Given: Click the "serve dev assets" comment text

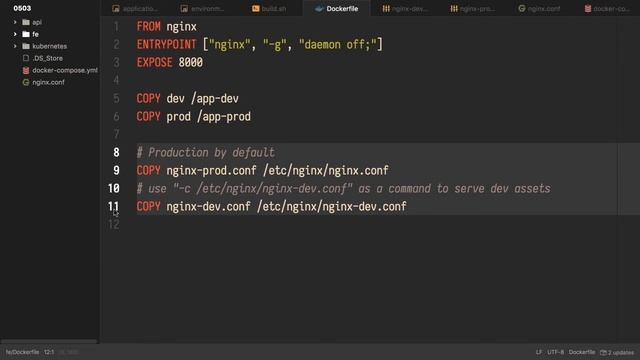Looking at the screenshot, I should click(502, 189).
